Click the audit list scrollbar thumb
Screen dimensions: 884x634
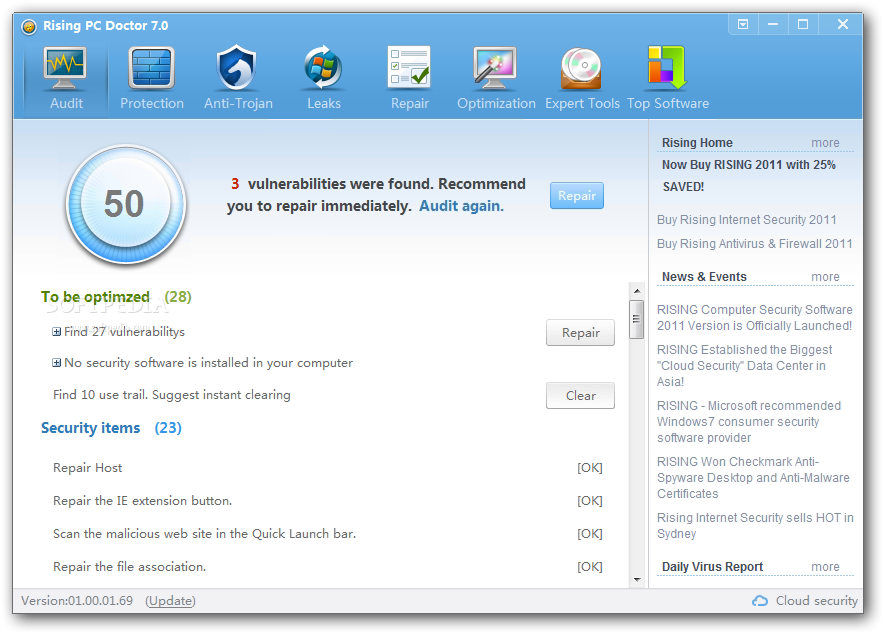tap(637, 319)
